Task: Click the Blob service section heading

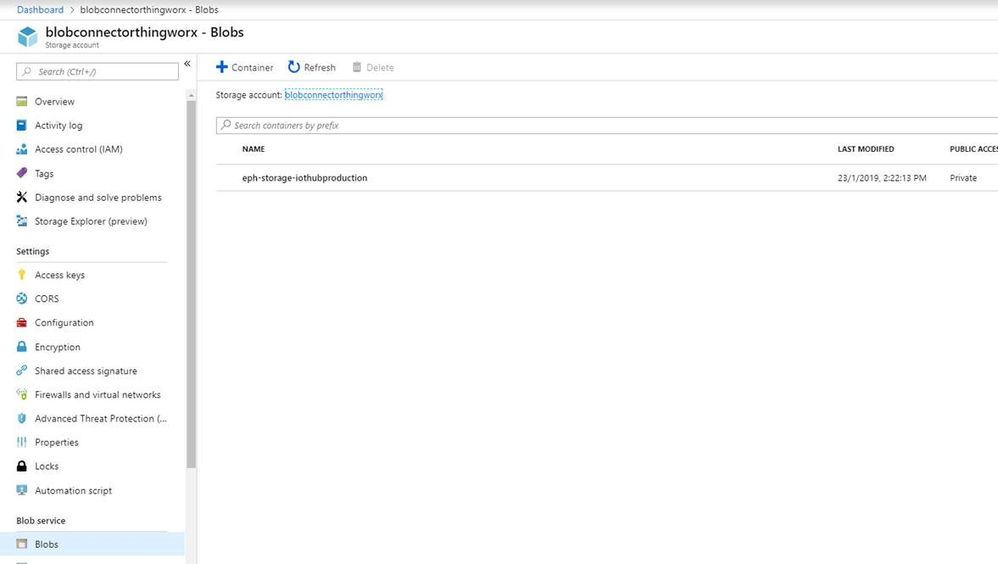Action: pos(41,521)
